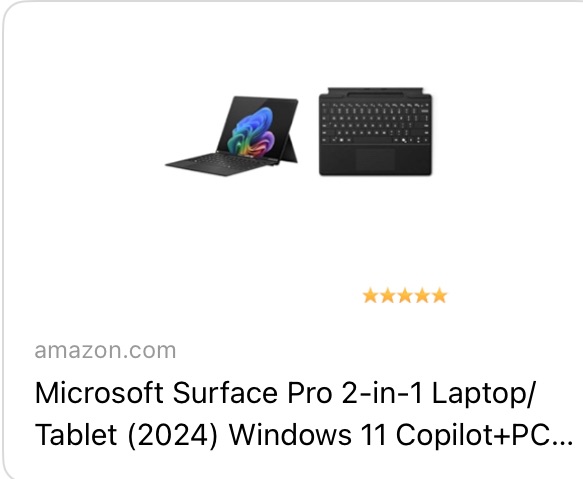Select the first gold rating star

tap(370, 296)
